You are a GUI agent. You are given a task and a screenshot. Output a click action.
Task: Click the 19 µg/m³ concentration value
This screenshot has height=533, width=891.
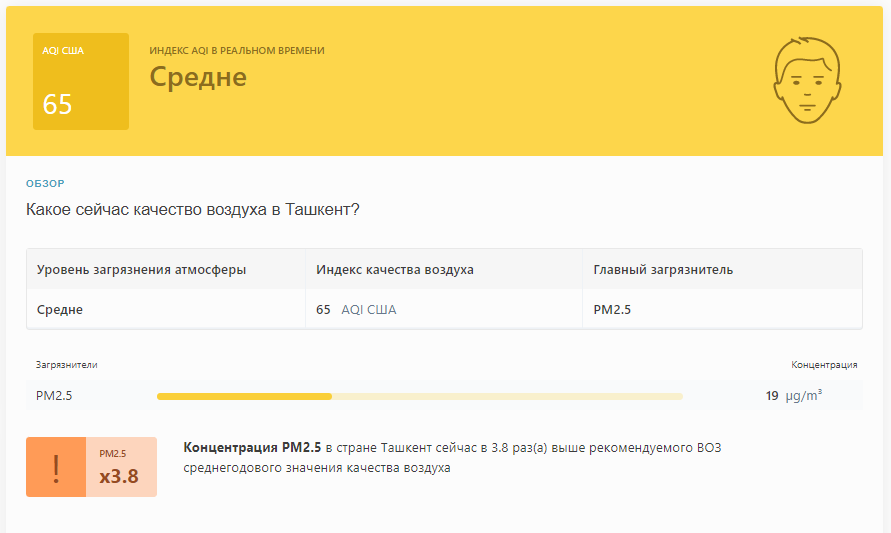pos(794,395)
